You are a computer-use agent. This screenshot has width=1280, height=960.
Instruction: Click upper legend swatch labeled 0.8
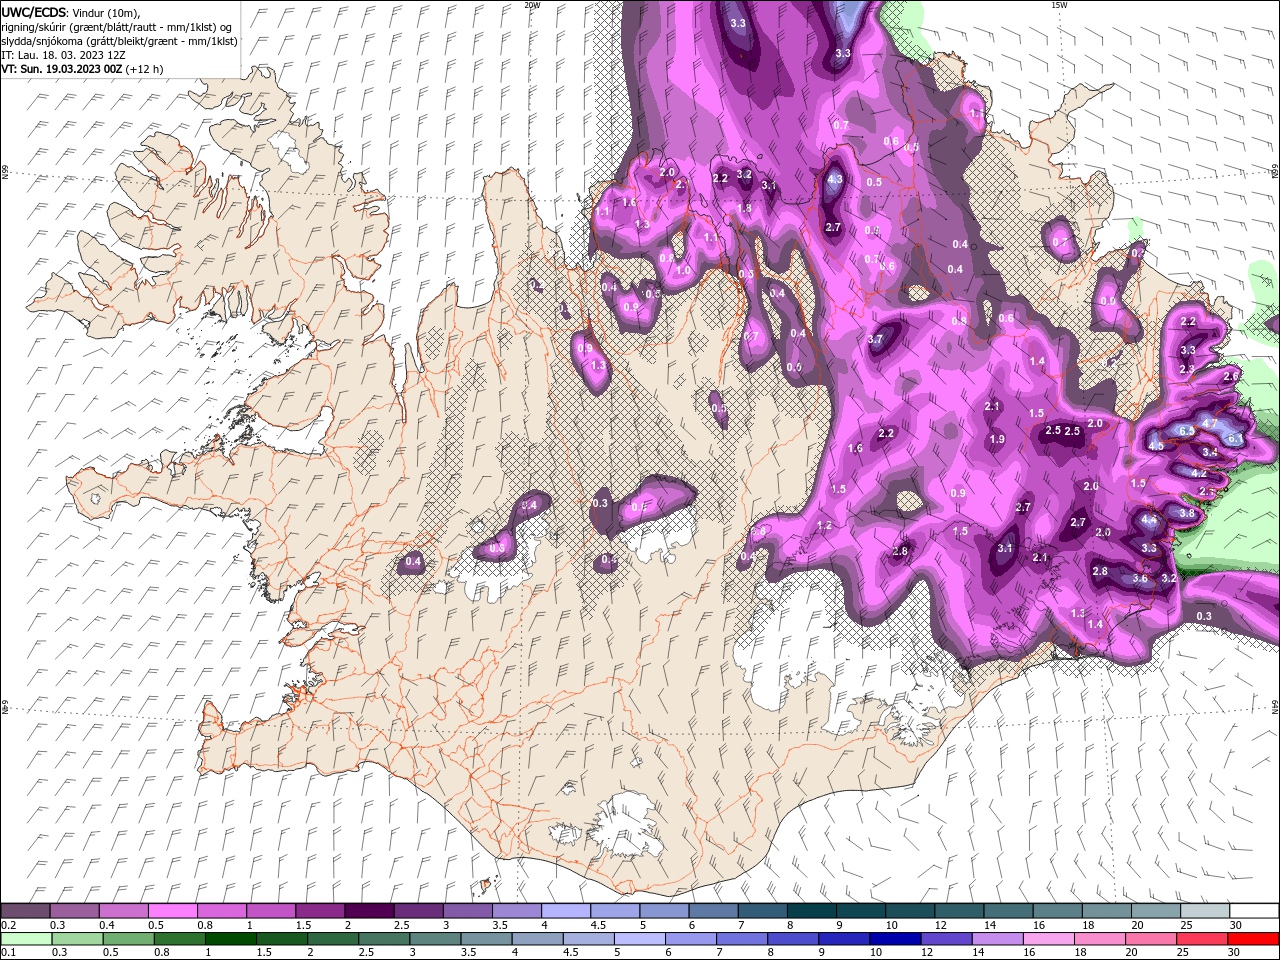coord(221,912)
